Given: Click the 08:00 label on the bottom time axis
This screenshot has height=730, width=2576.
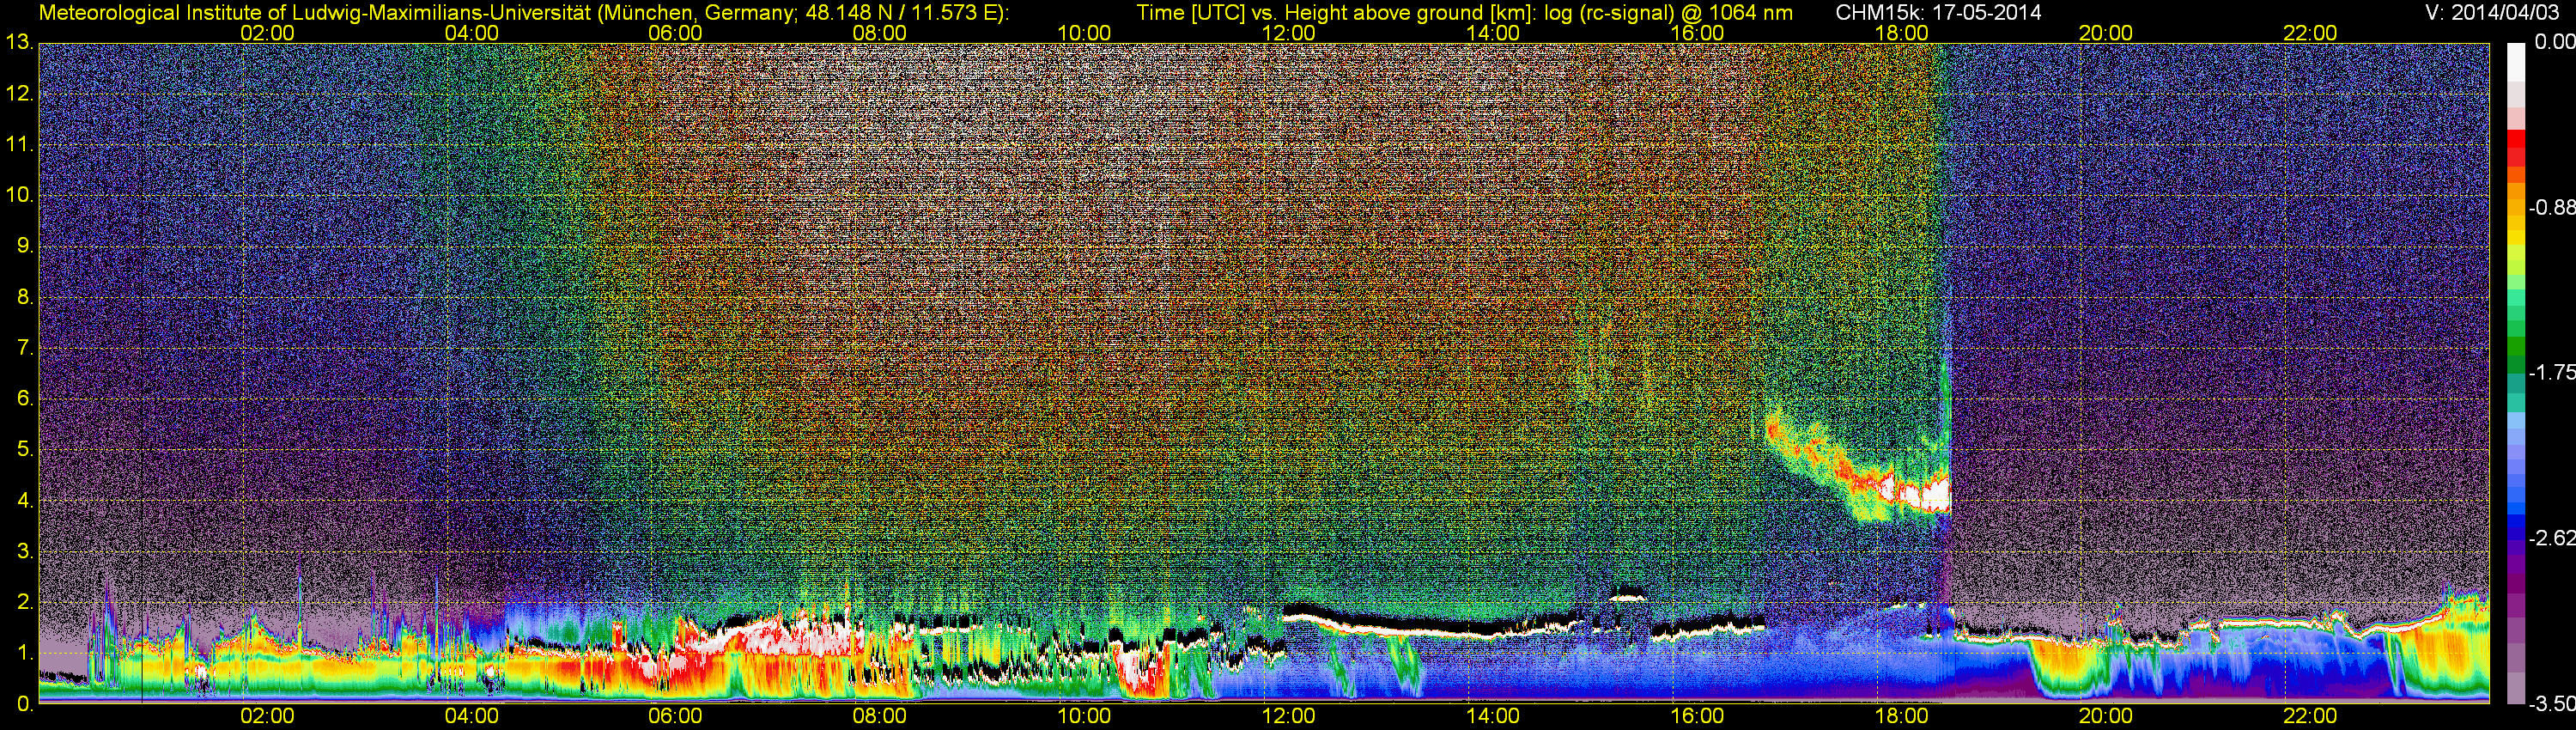Looking at the screenshot, I should 880,716.
